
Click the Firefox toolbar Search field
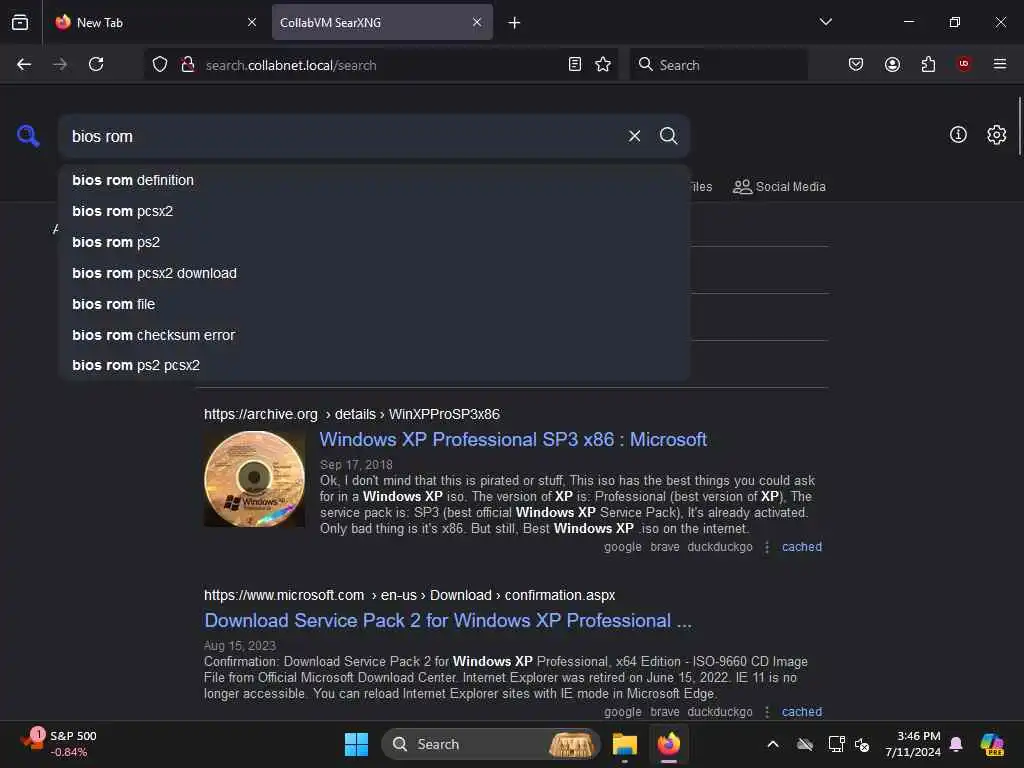click(x=718, y=65)
